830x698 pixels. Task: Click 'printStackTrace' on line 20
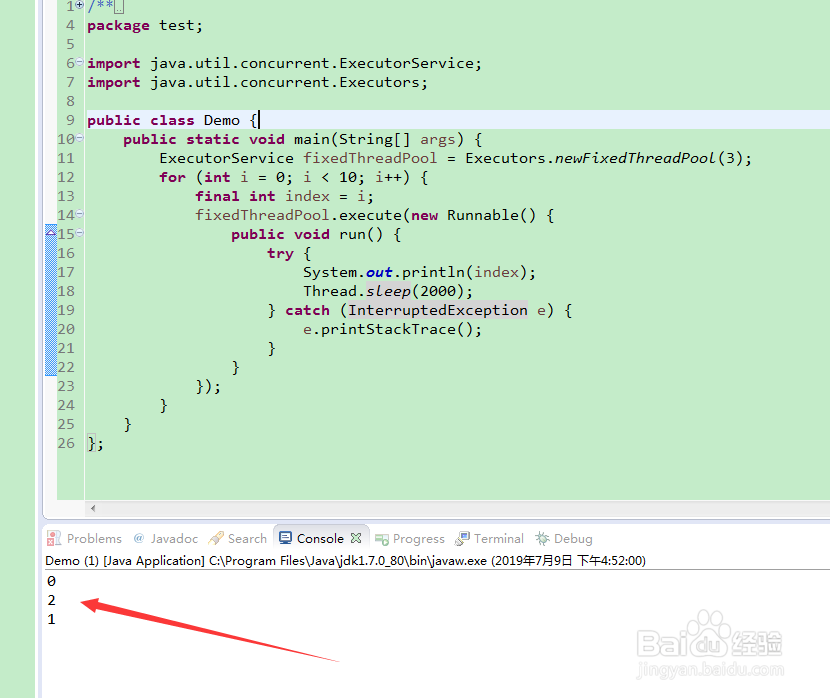(389, 329)
